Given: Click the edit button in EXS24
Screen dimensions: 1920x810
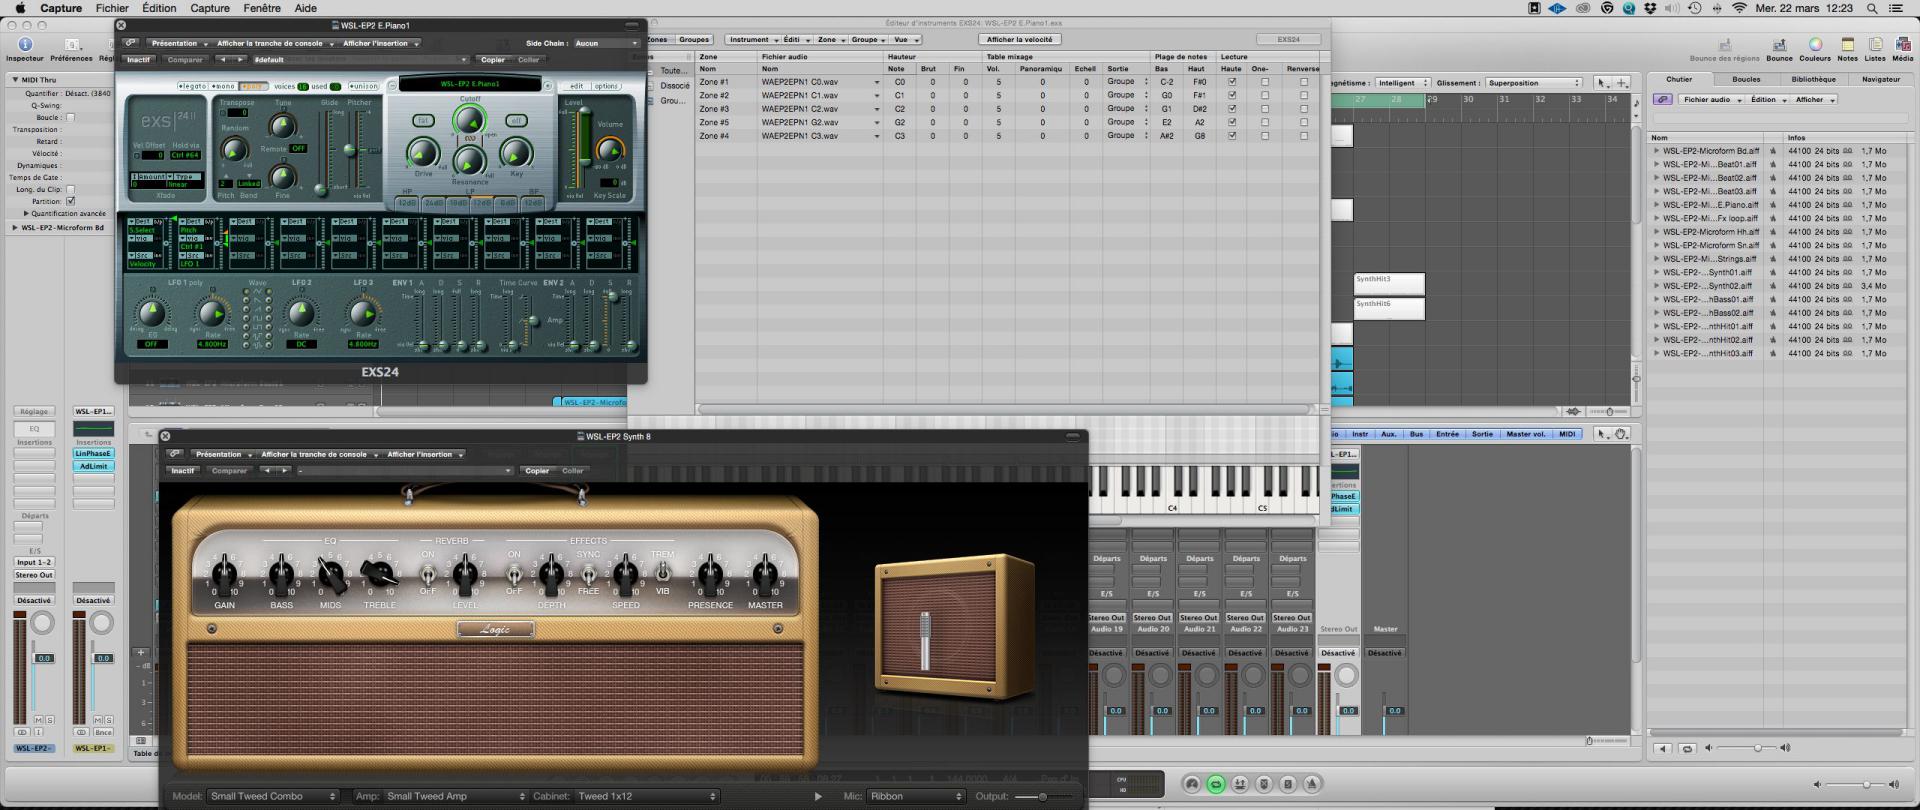Looking at the screenshot, I should (577, 87).
